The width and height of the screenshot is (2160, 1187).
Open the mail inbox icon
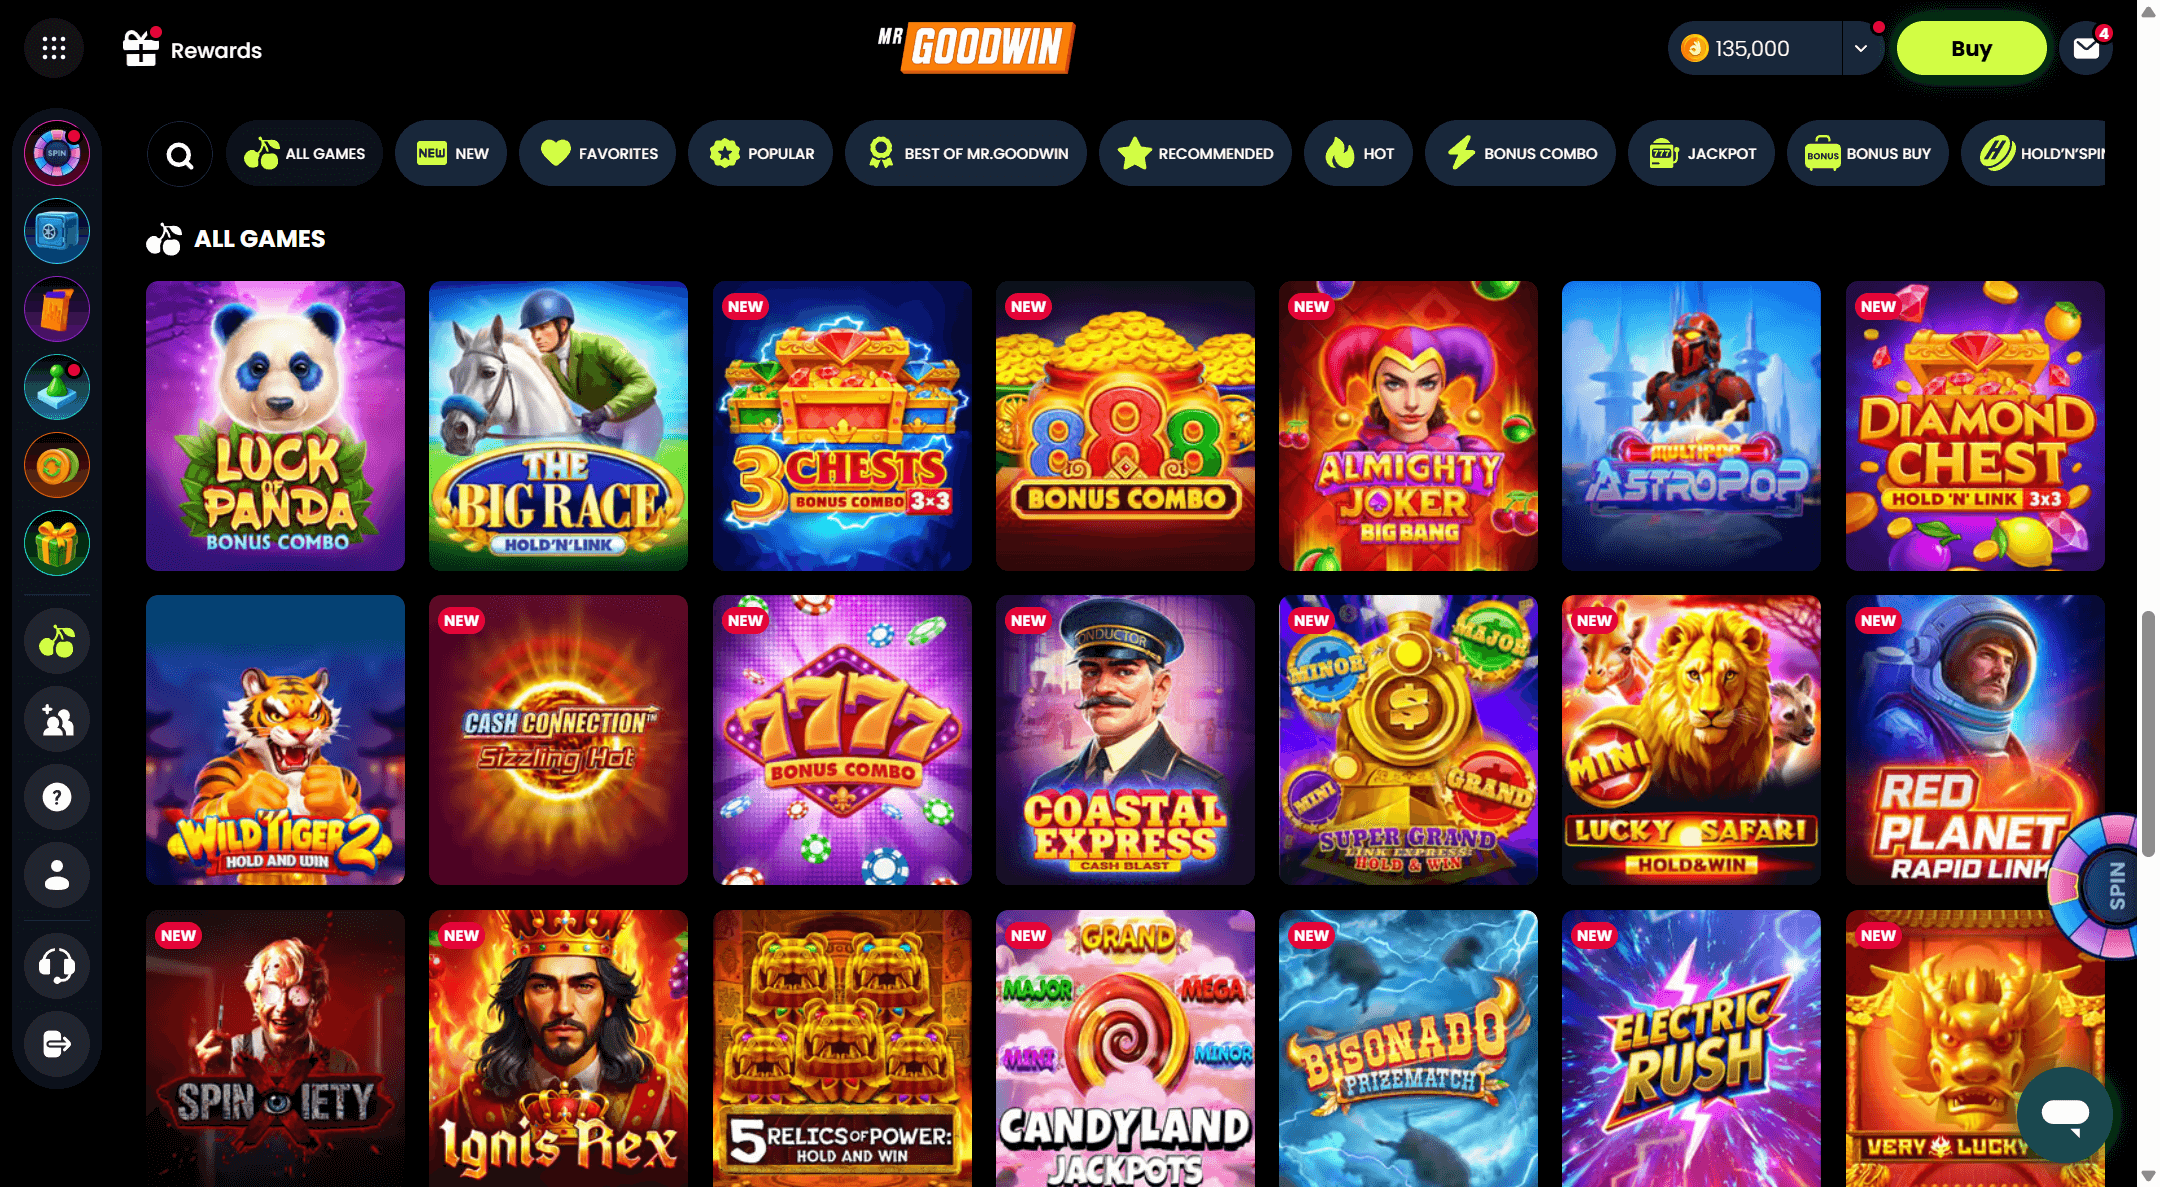(x=2086, y=48)
